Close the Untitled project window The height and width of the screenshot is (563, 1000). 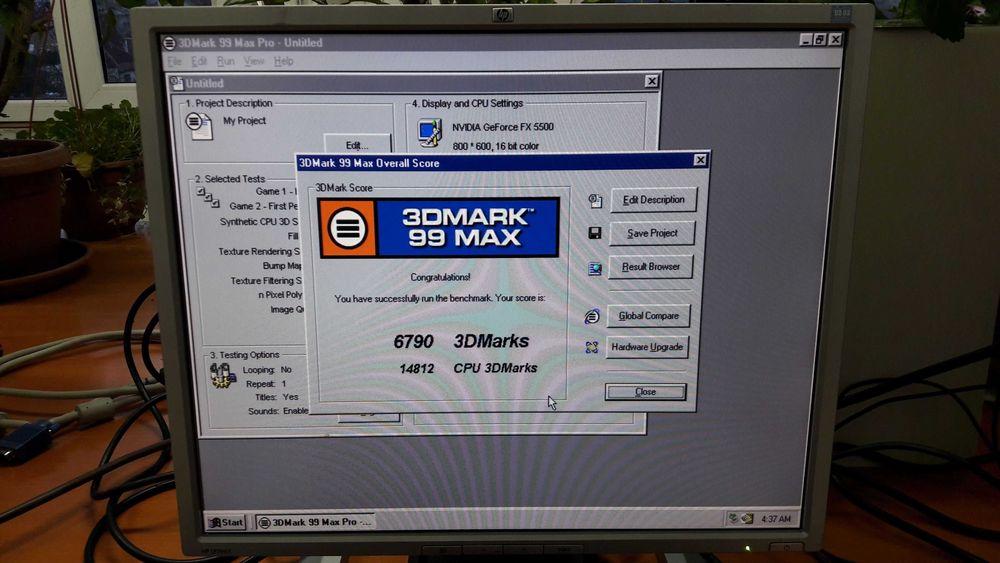(x=651, y=81)
